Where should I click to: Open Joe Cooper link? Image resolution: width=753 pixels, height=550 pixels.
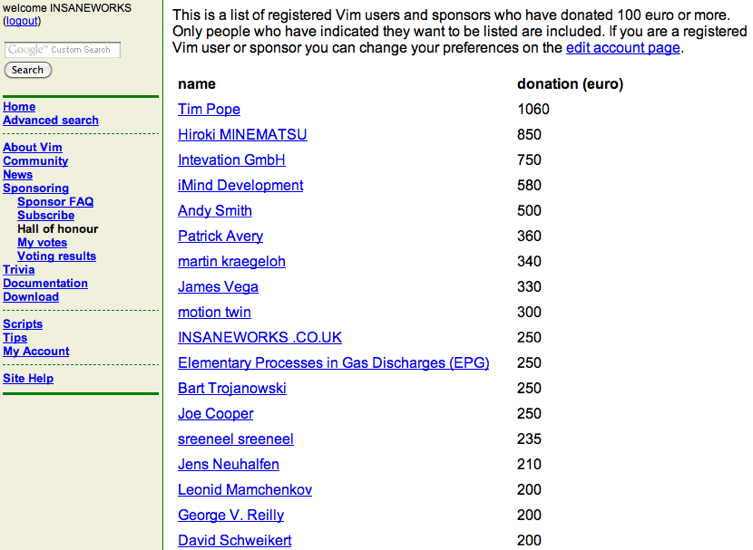coord(216,414)
